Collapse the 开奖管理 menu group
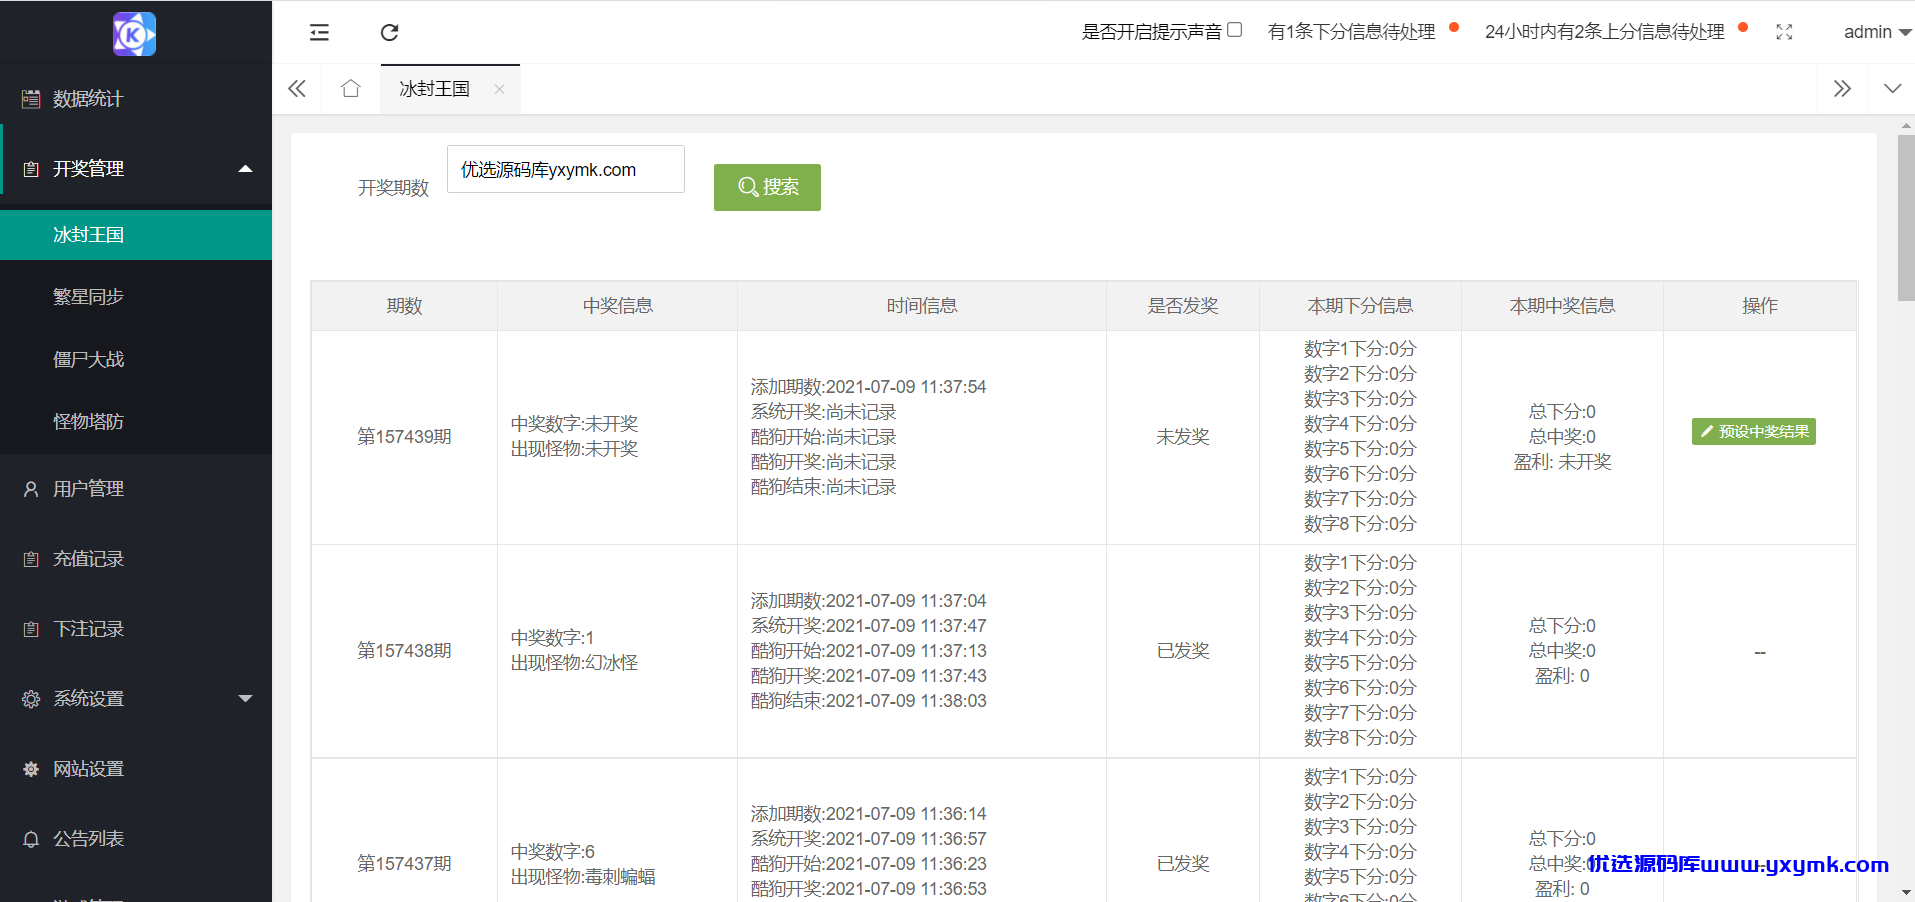The image size is (1915, 902). [x=136, y=169]
